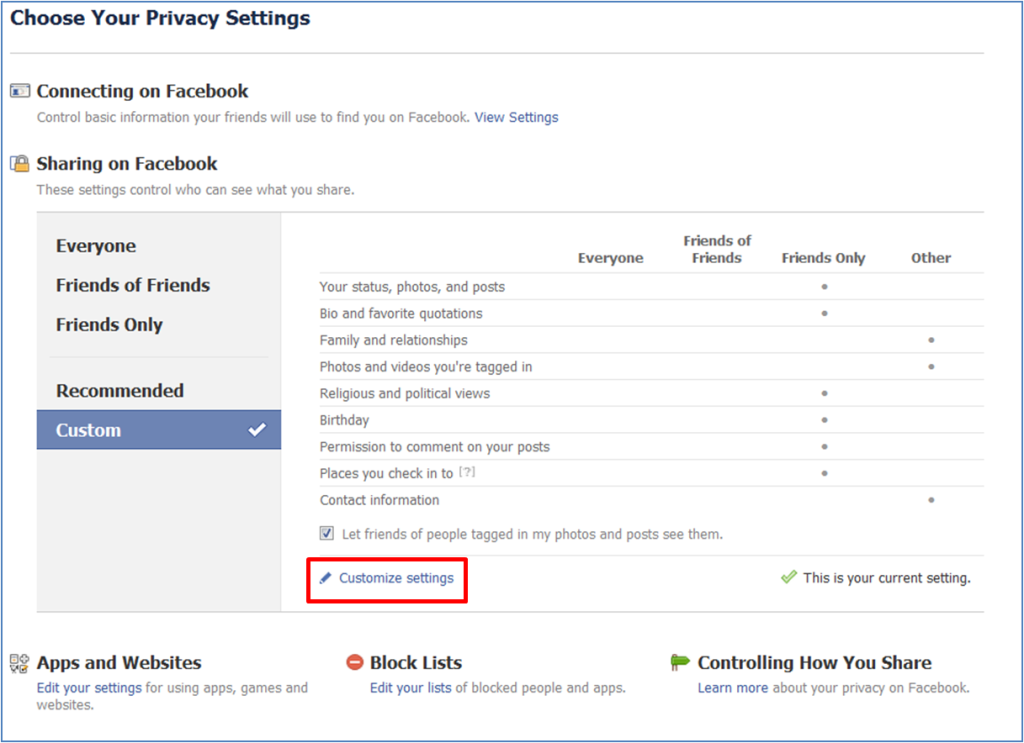Click 'Photos and videos you're tagged in'
The image size is (1024, 743).
[426, 368]
